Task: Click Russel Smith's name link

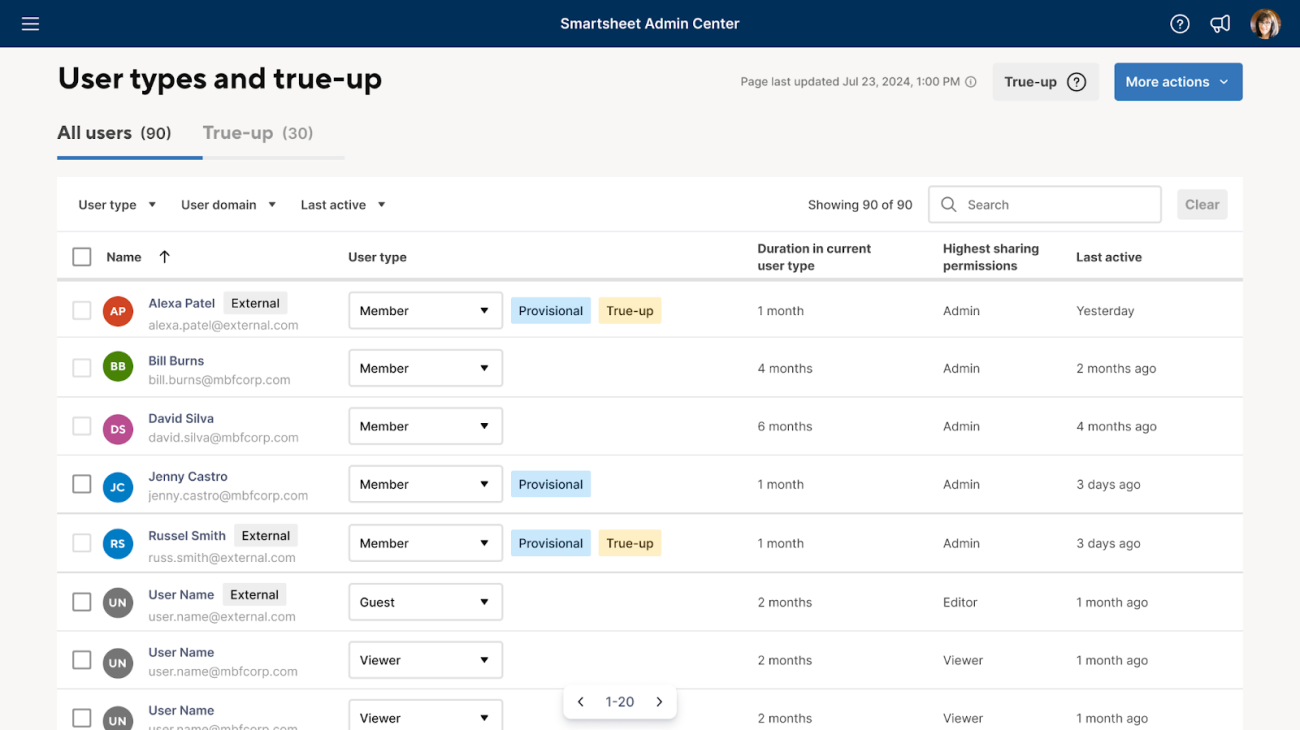Action: click(x=187, y=536)
